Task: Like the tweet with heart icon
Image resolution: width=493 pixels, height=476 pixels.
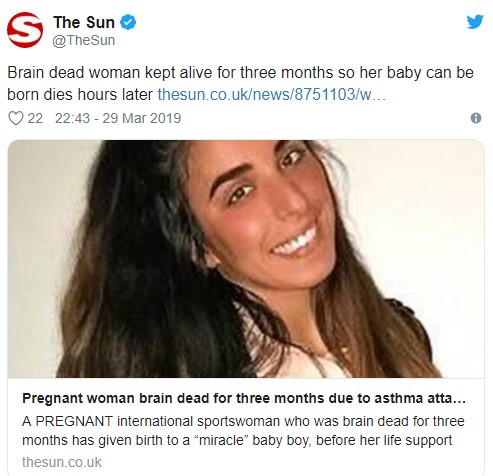Action: tap(16, 118)
